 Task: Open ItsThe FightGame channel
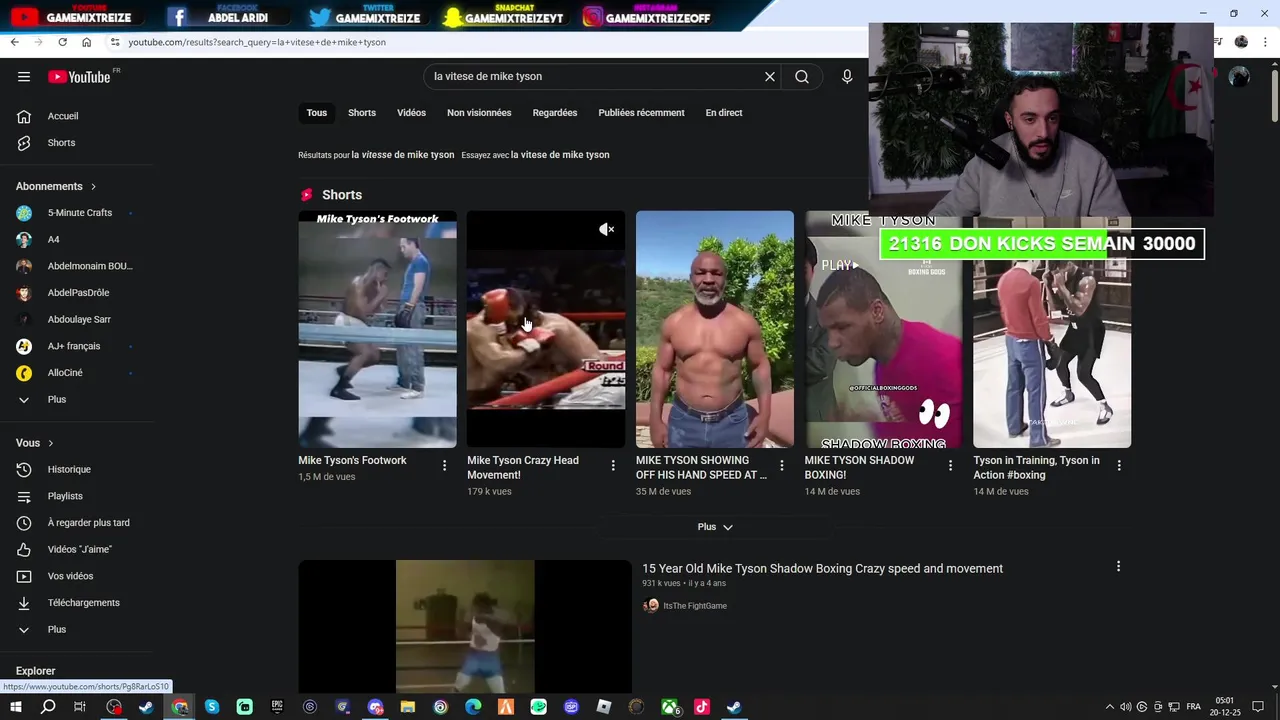pyautogui.click(x=695, y=606)
